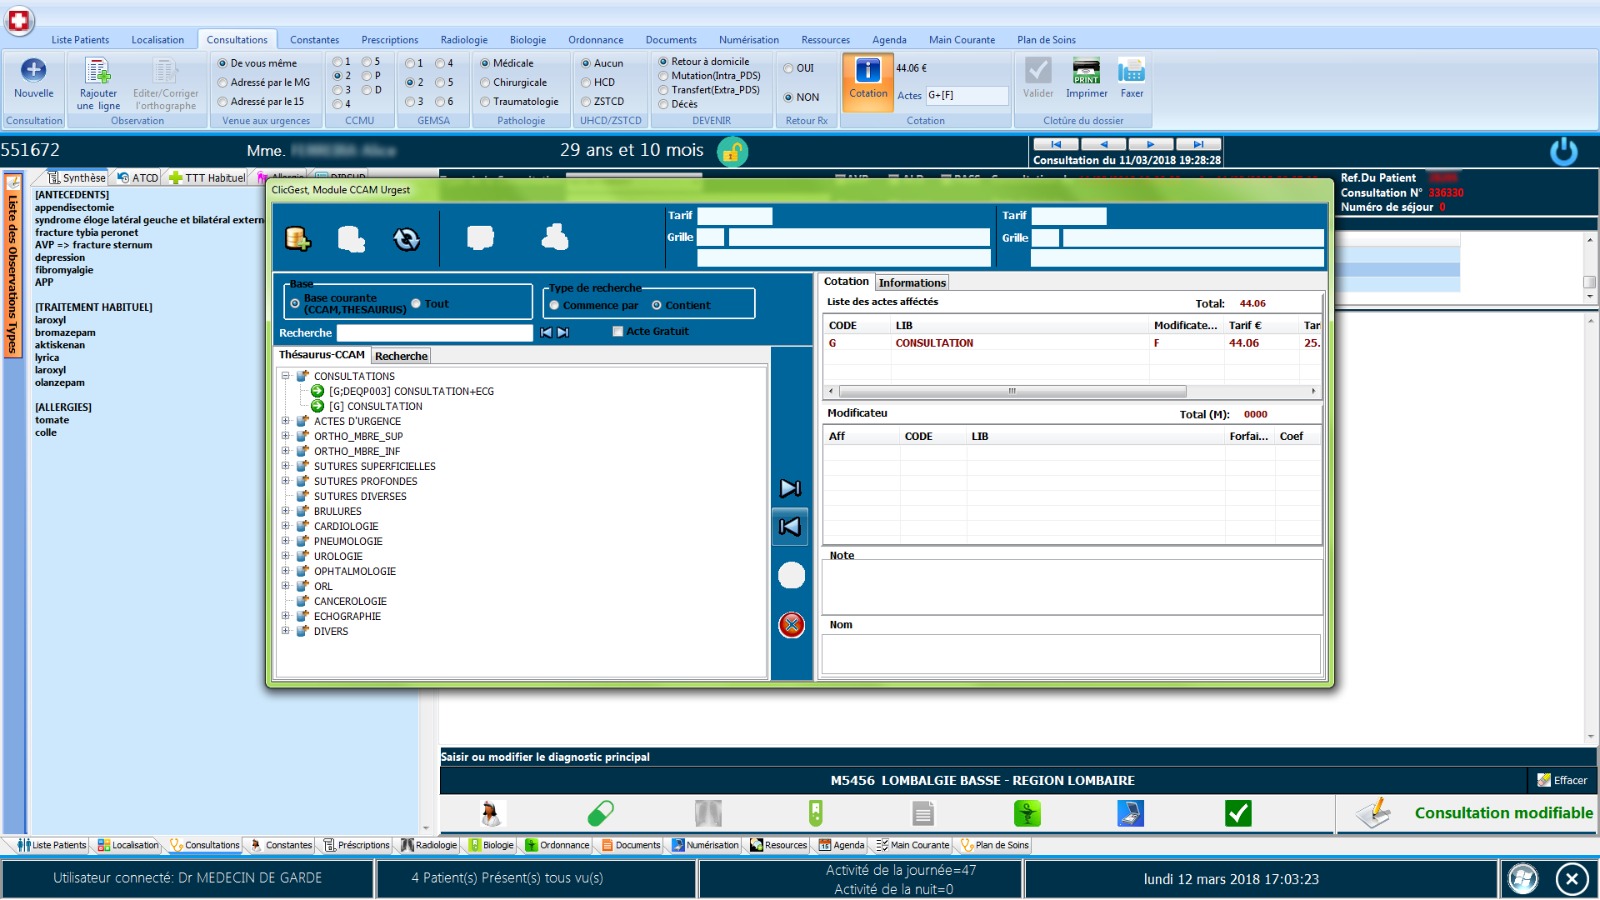Image resolution: width=1600 pixels, height=900 pixels.
Task: Expand the ORTHO_MBRE_SUP tree node
Action: pos(285,436)
